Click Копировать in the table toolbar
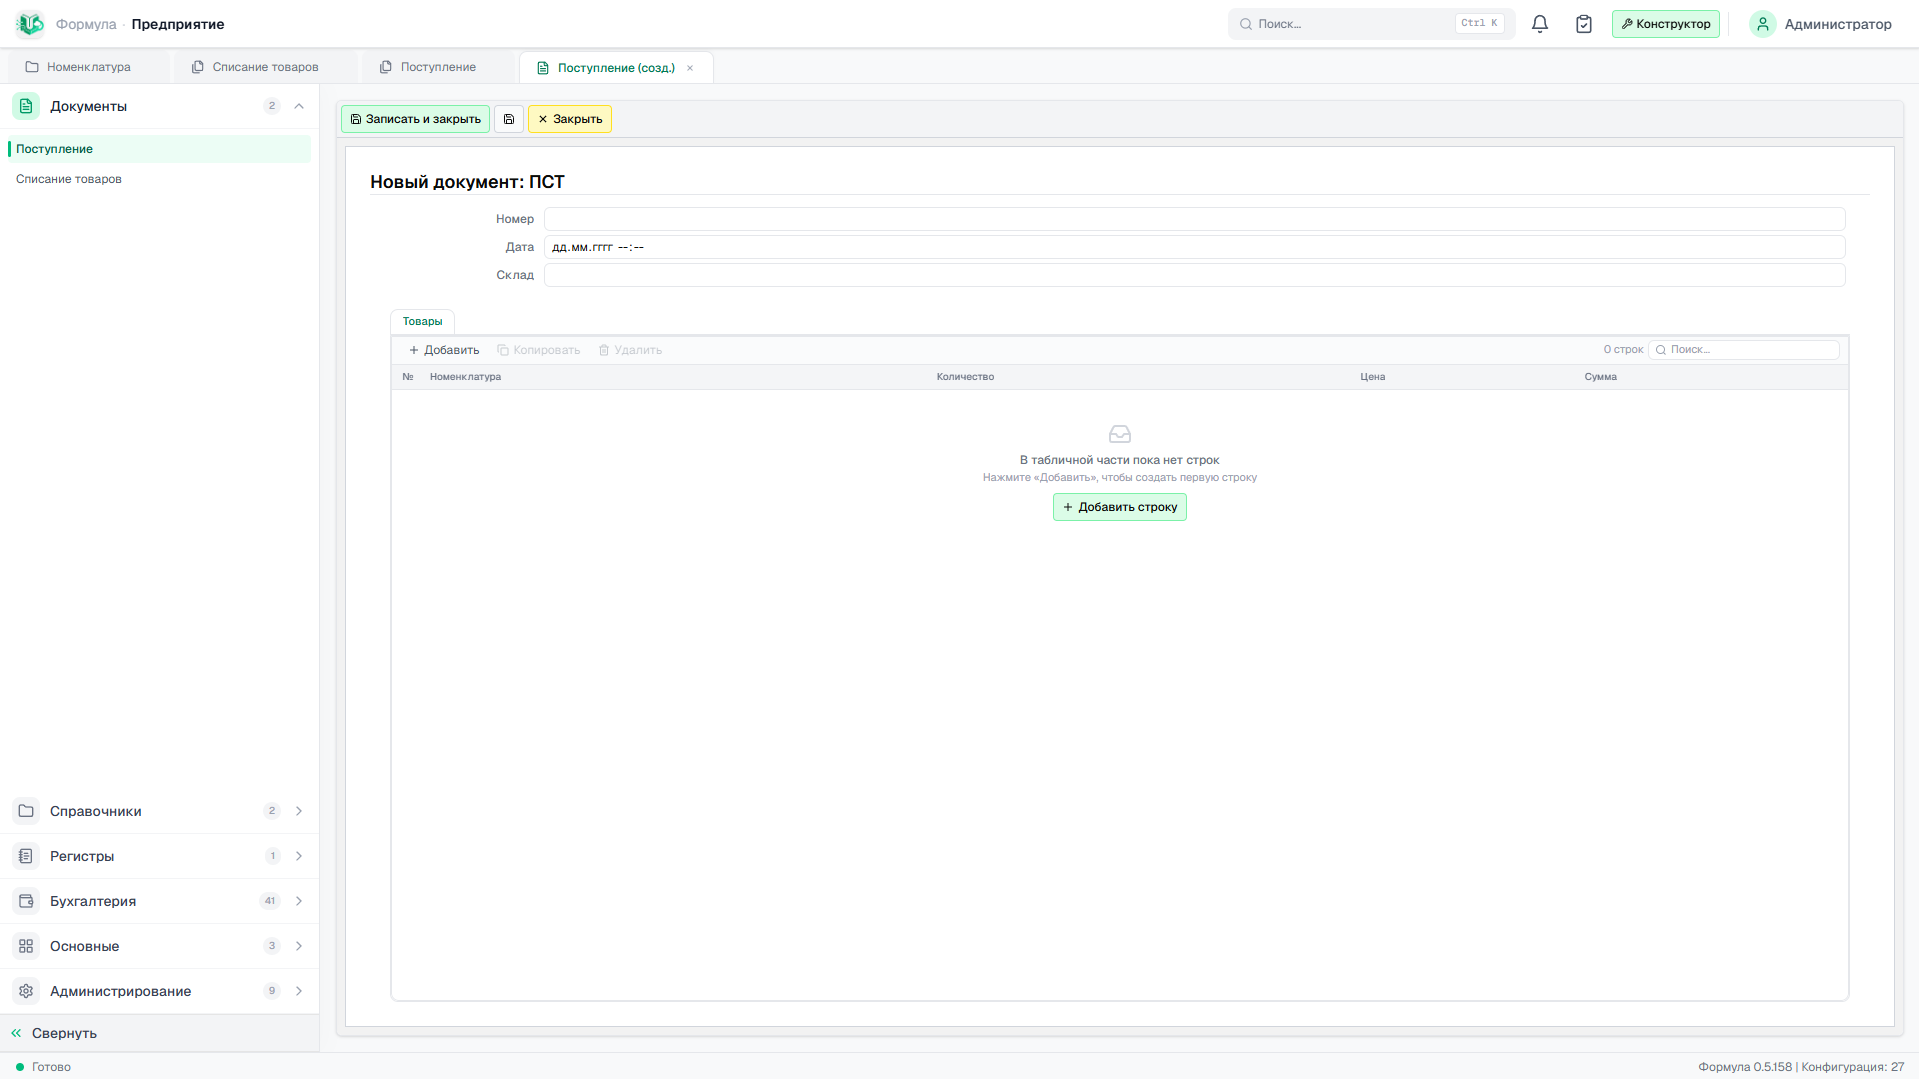 pos(539,350)
